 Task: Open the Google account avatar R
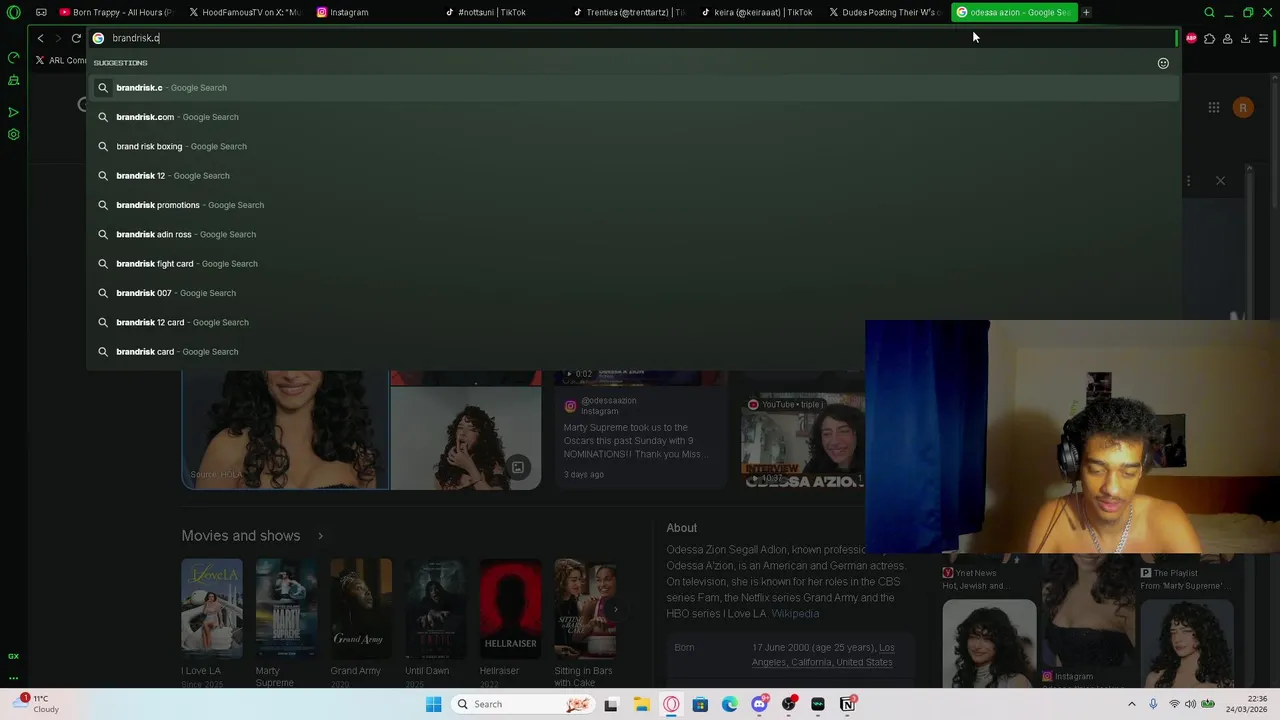[1243, 107]
